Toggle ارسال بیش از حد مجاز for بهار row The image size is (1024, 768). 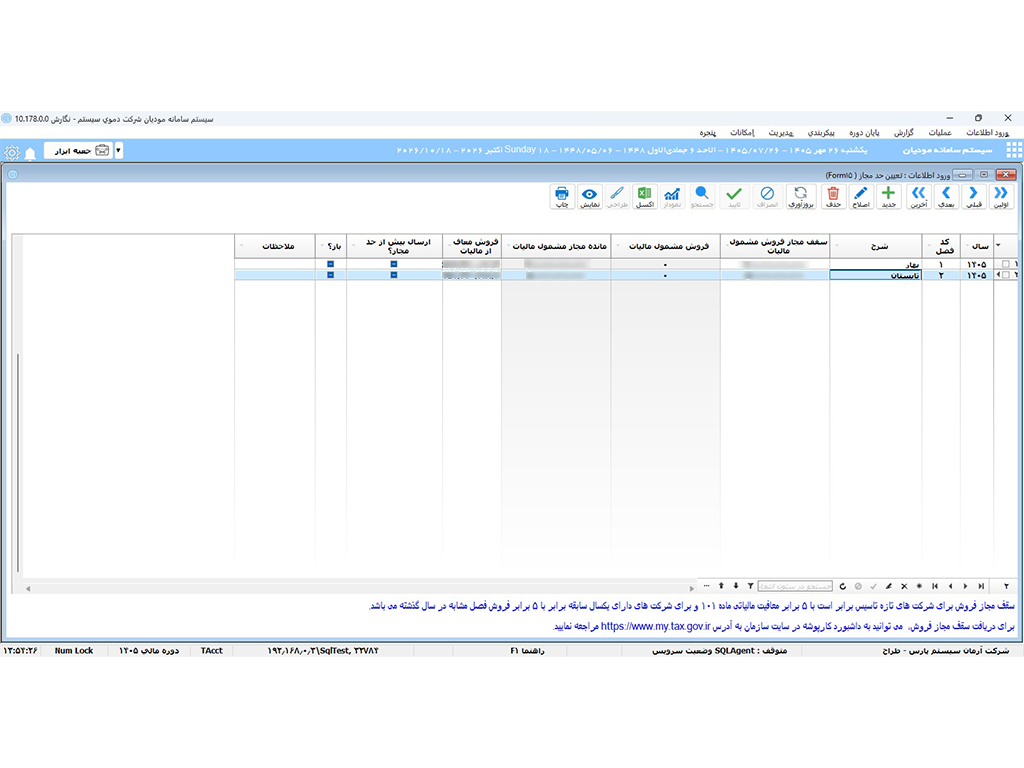[x=394, y=264]
